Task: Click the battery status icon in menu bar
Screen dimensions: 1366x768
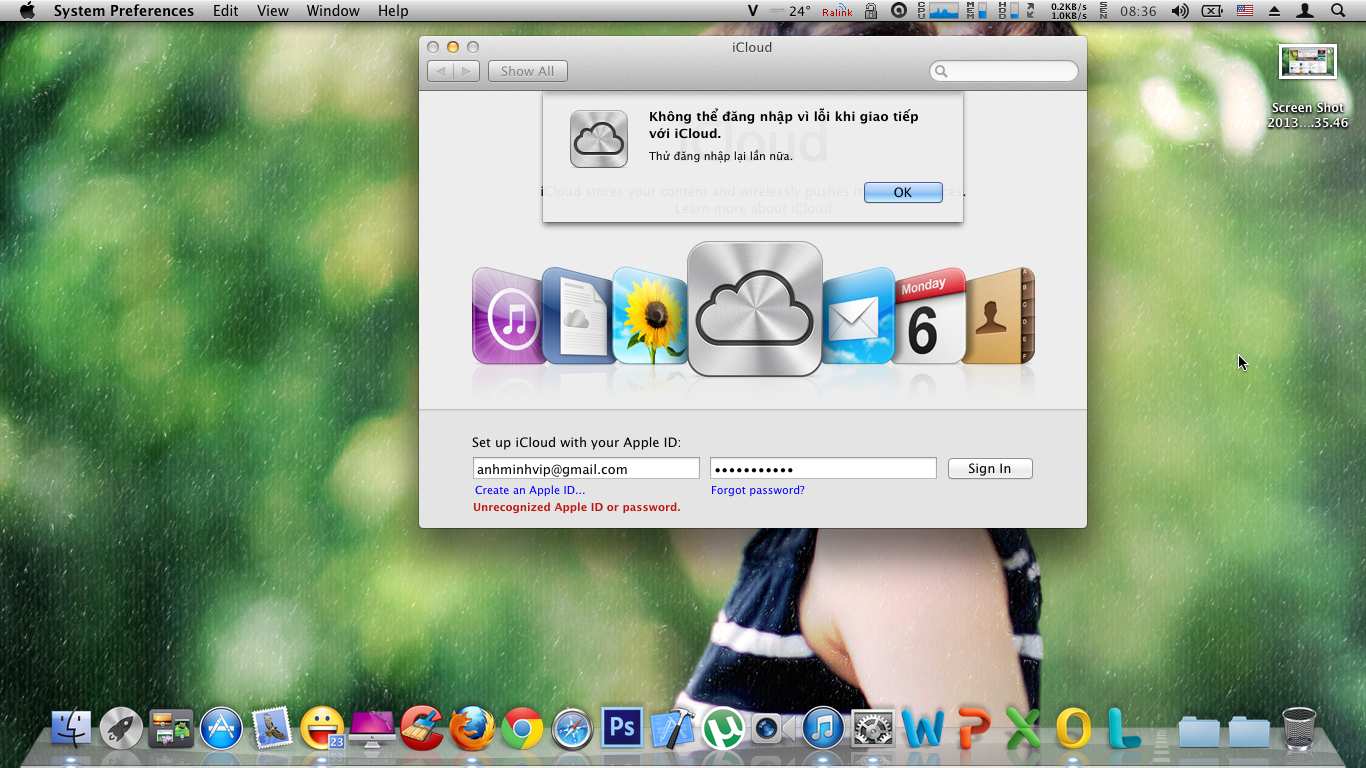Action: [x=1212, y=11]
